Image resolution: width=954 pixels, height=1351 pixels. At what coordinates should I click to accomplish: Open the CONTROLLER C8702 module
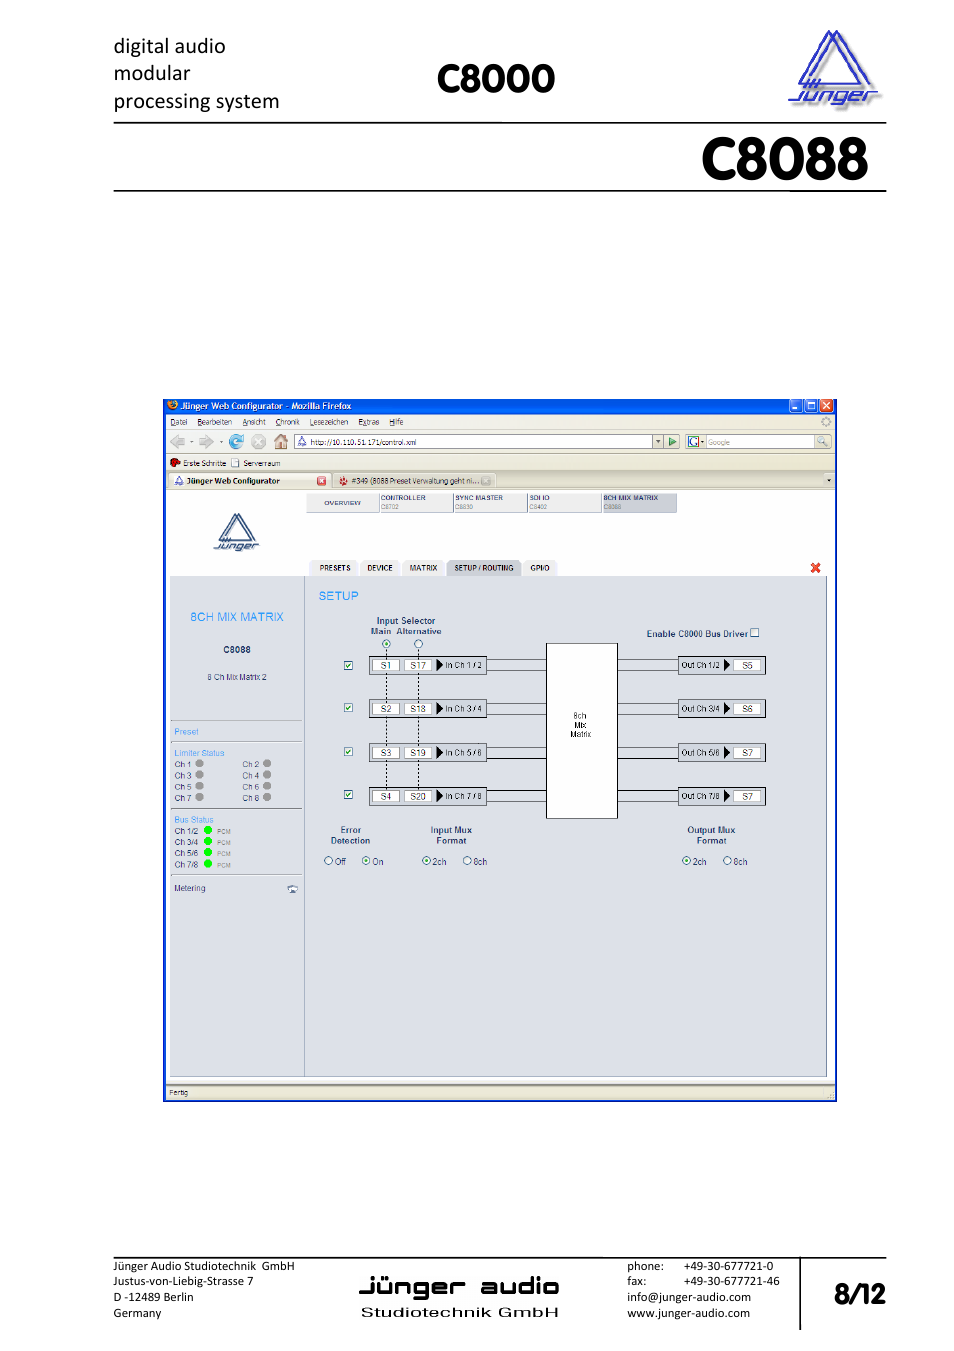415,502
